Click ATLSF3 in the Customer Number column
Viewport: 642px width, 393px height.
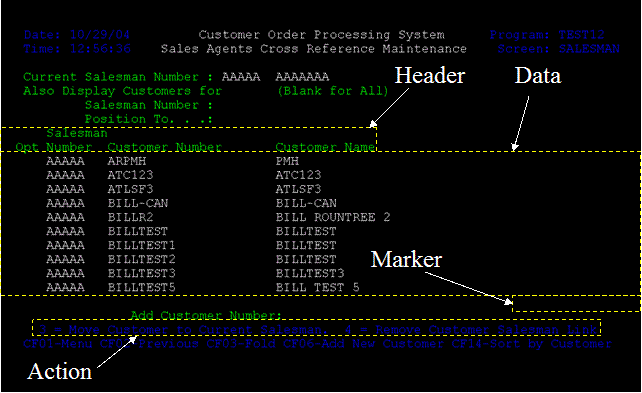(x=130, y=189)
